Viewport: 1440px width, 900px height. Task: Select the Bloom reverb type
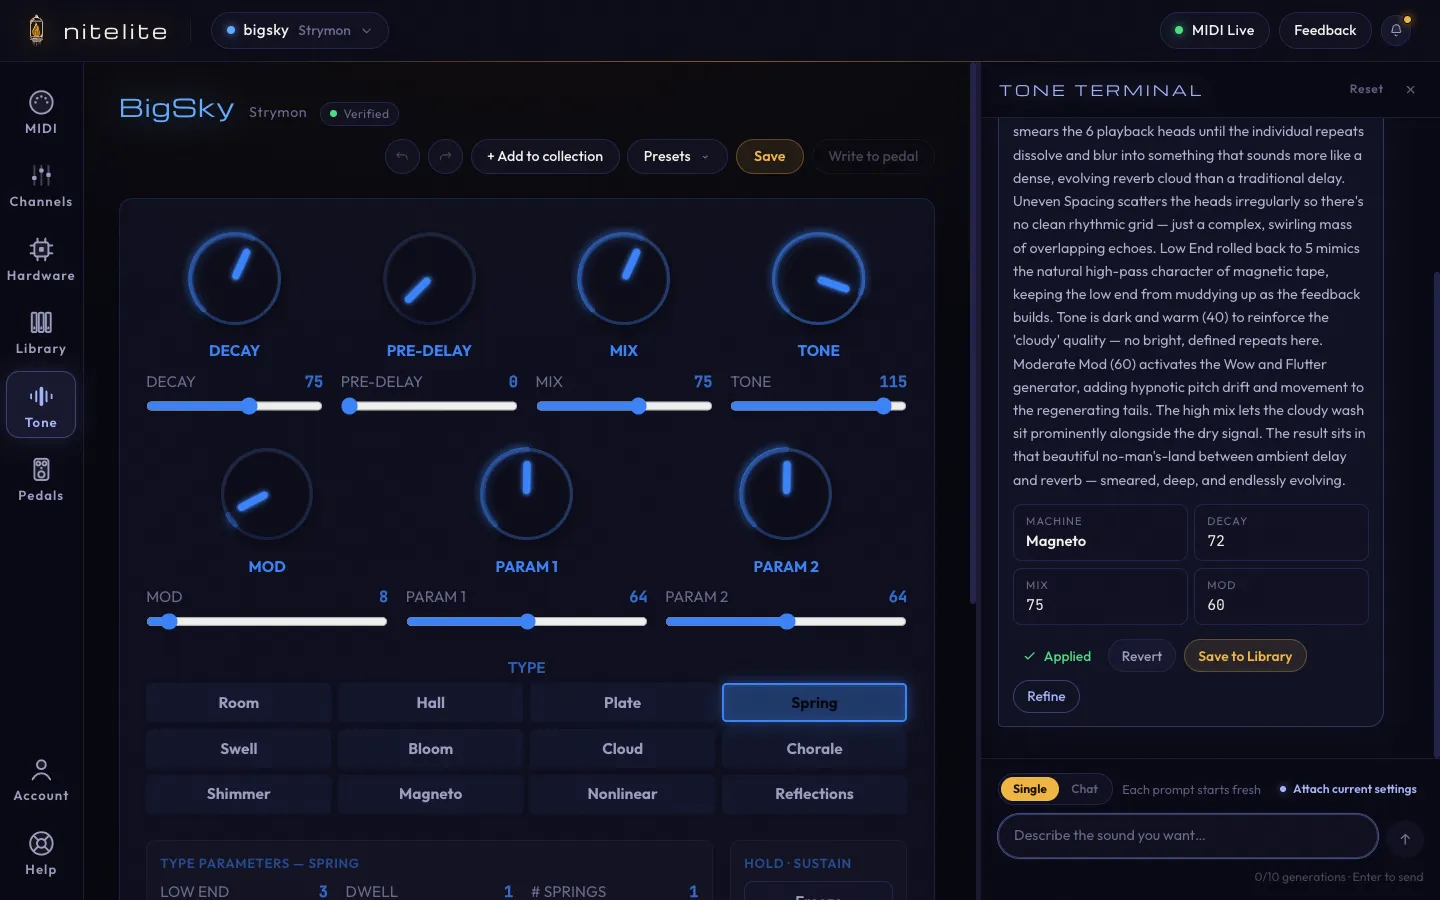(x=430, y=749)
